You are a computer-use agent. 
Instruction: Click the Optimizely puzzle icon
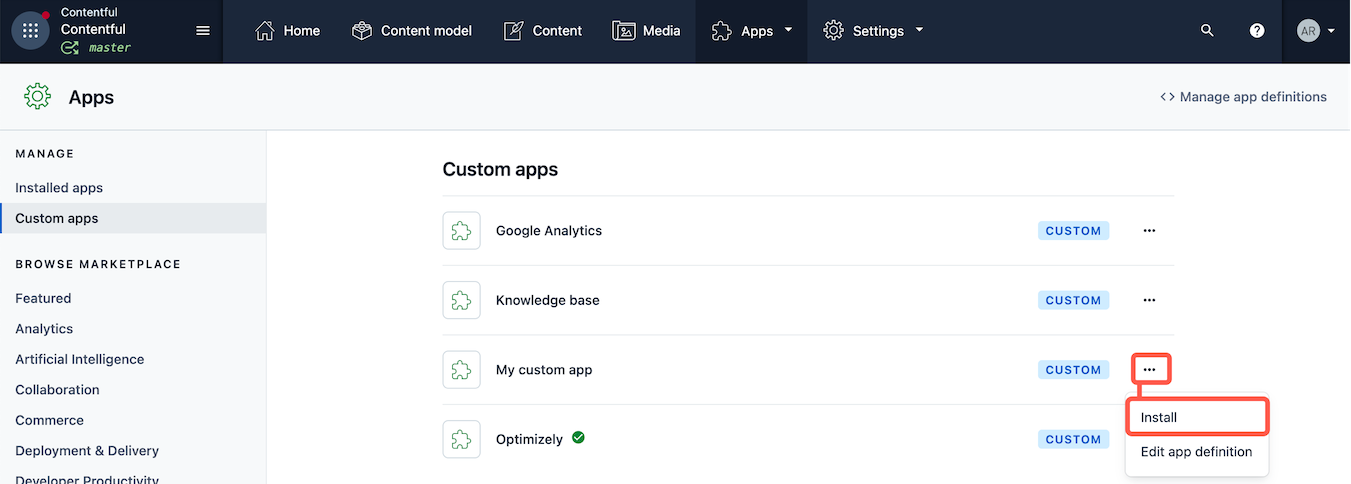click(x=461, y=439)
